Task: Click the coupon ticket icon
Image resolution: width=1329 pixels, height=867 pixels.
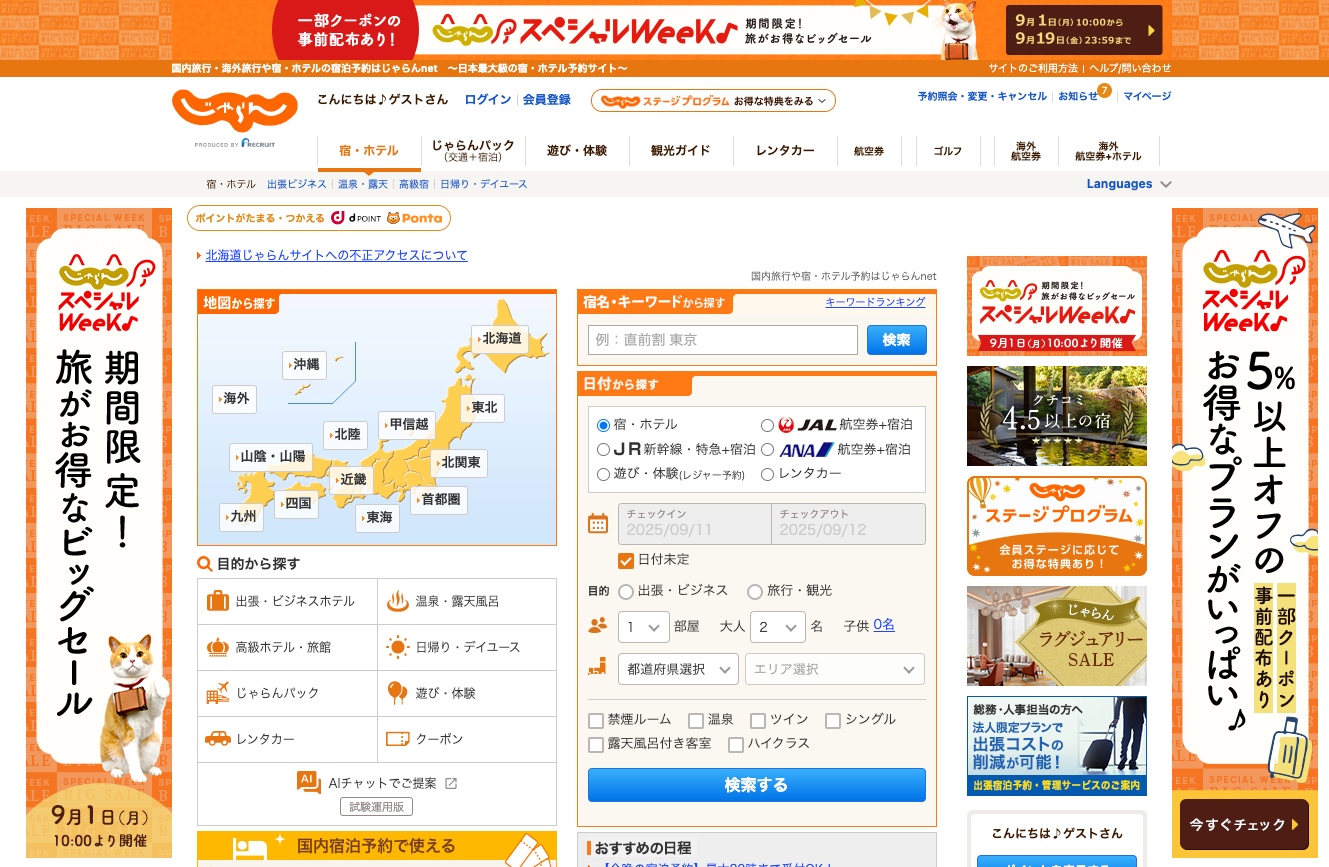Action: [398, 739]
